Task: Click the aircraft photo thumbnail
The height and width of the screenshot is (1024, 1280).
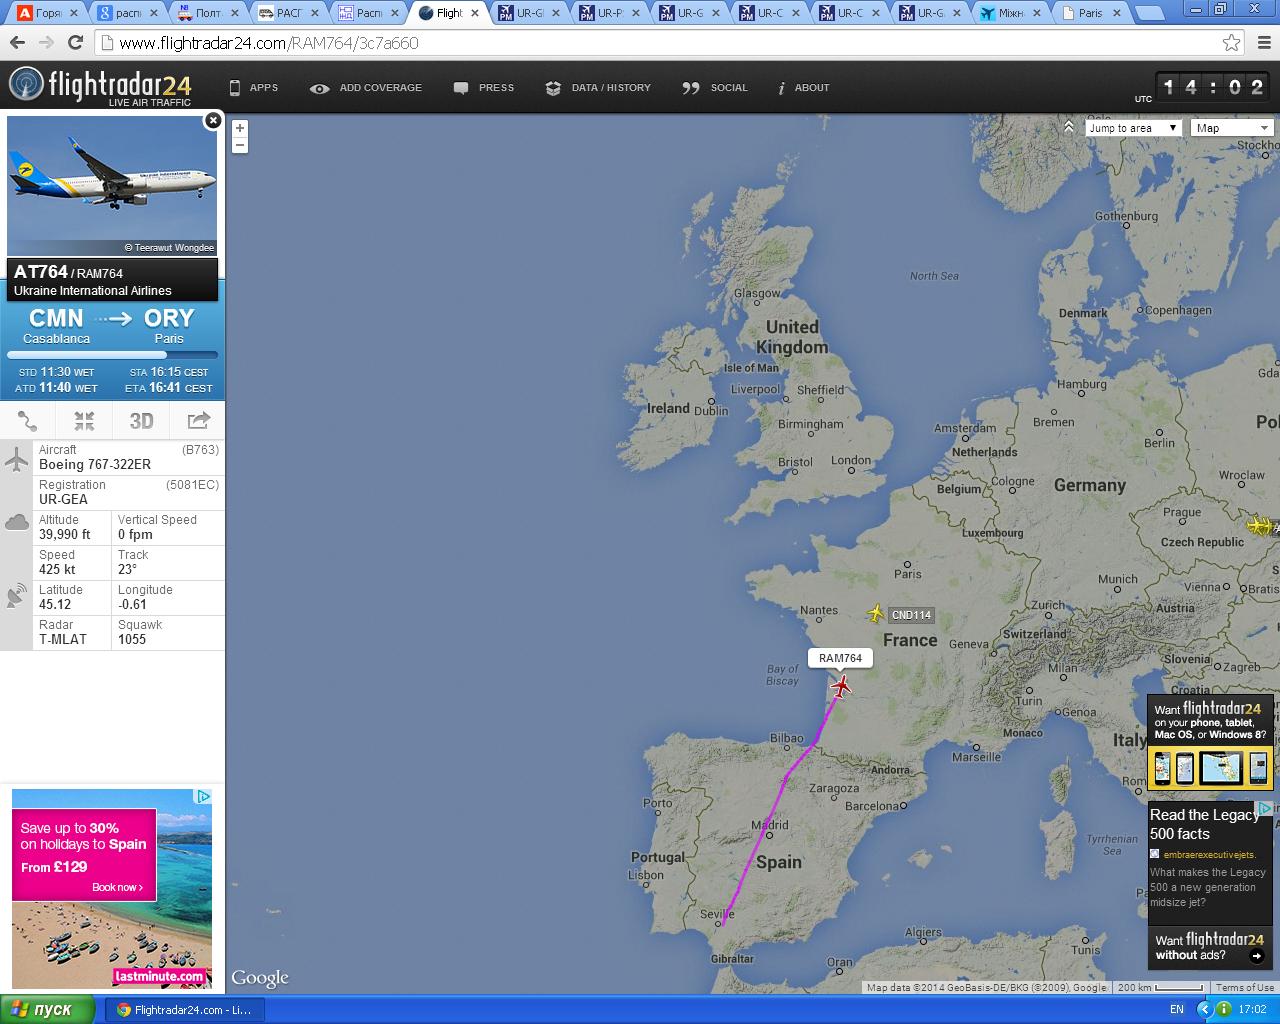Action: (x=112, y=186)
